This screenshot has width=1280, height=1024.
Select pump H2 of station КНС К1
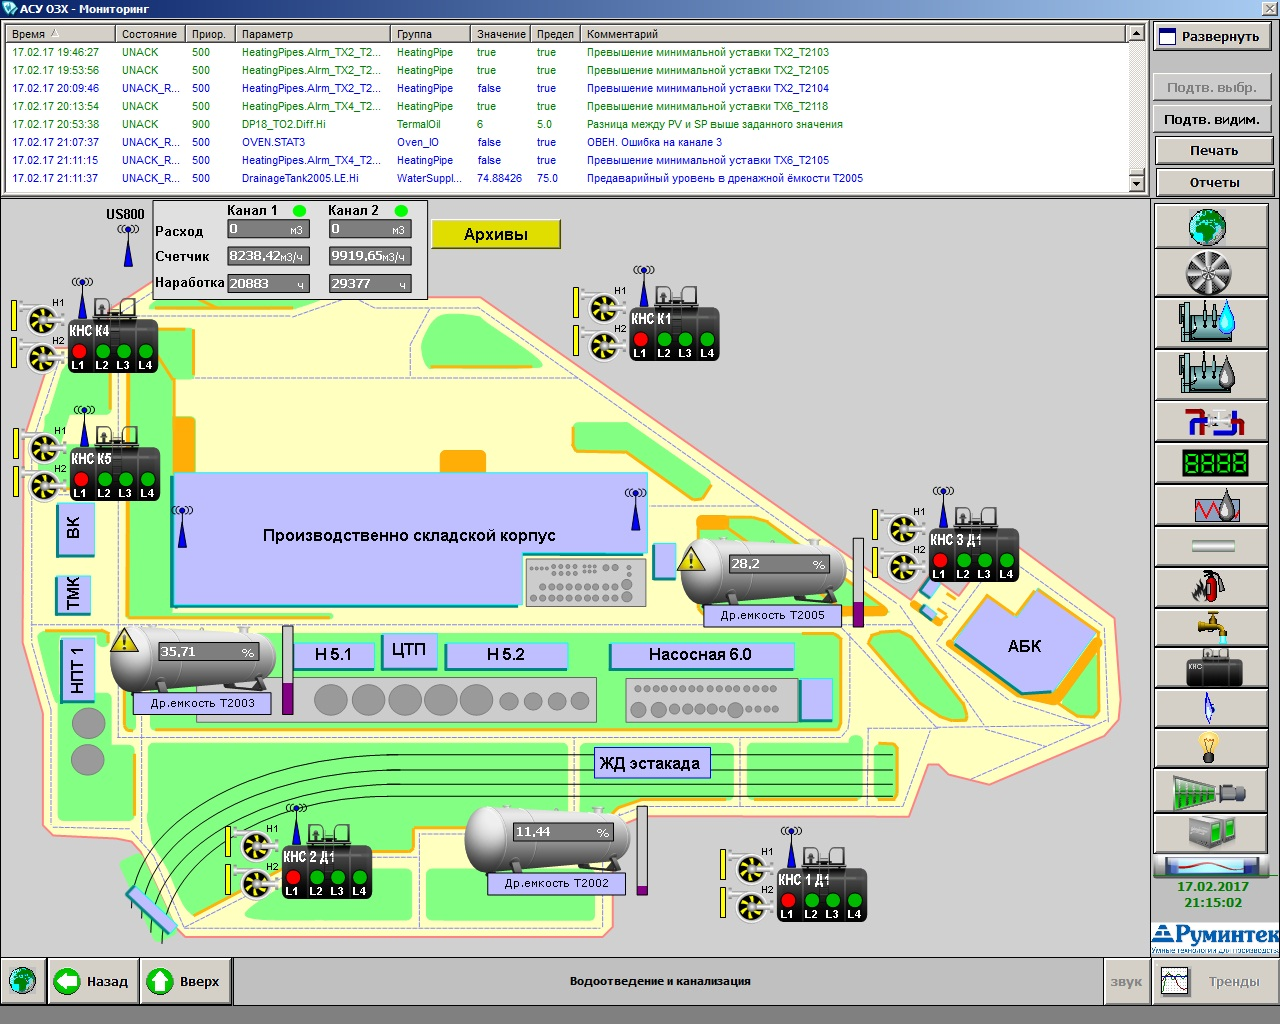point(604,346)
